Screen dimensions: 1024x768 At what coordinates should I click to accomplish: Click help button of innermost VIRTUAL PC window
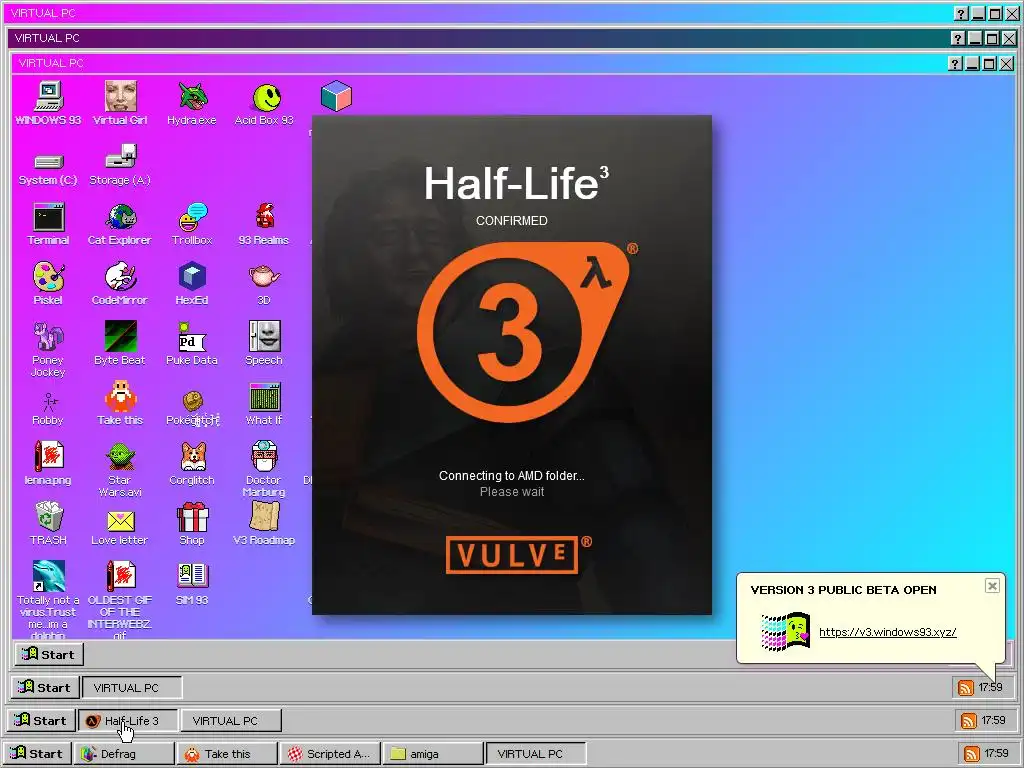coord(955,63)
